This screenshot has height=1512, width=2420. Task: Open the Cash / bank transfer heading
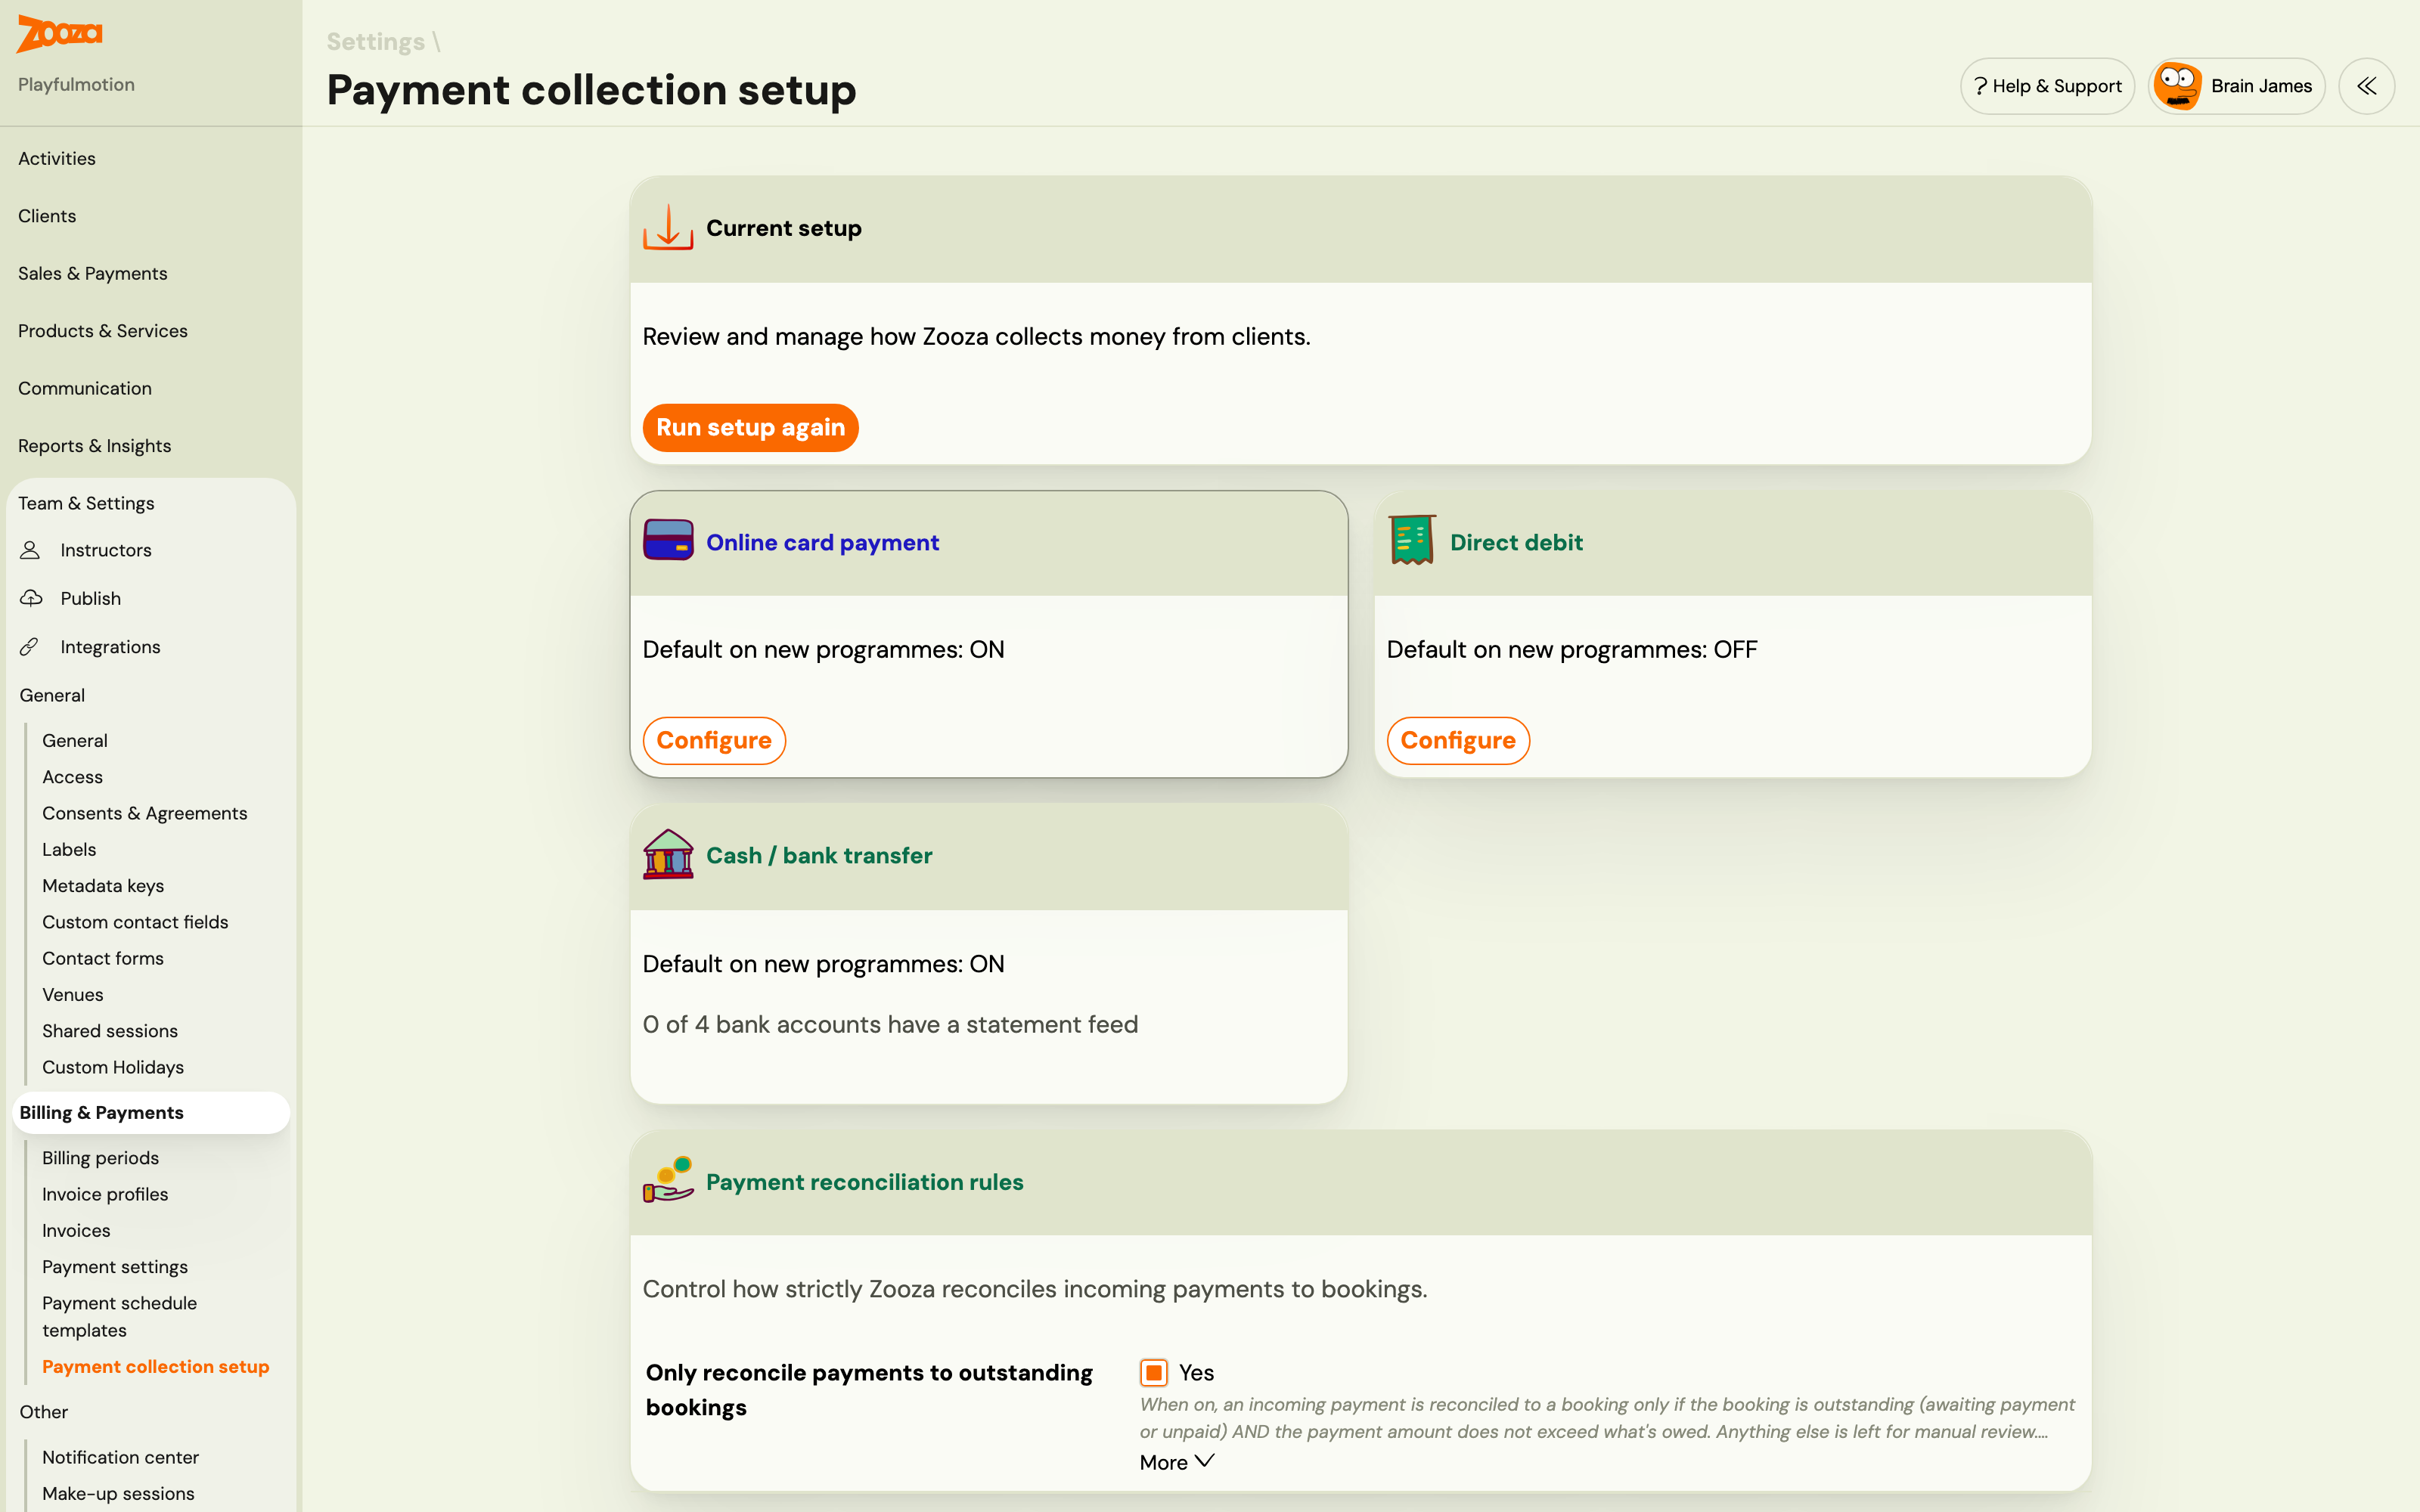819,855
